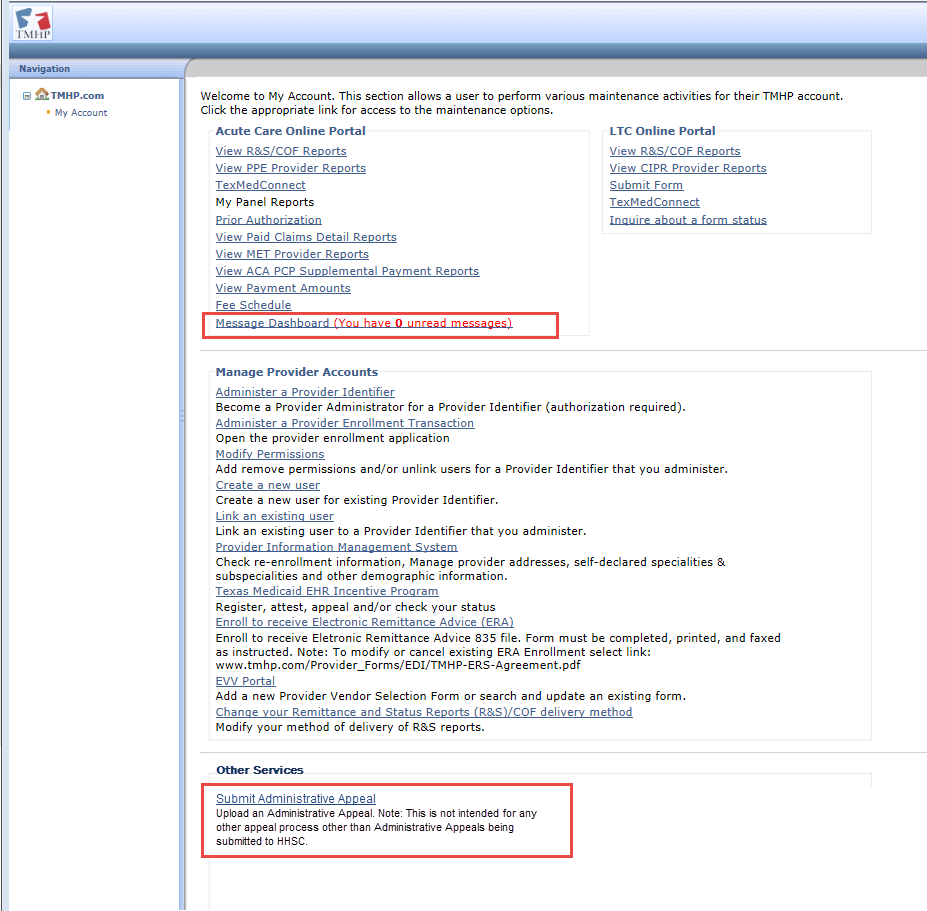The height and width of the screenshot is (911, 927).
Task: Open View MET Provider Reports
Action: 292,254
